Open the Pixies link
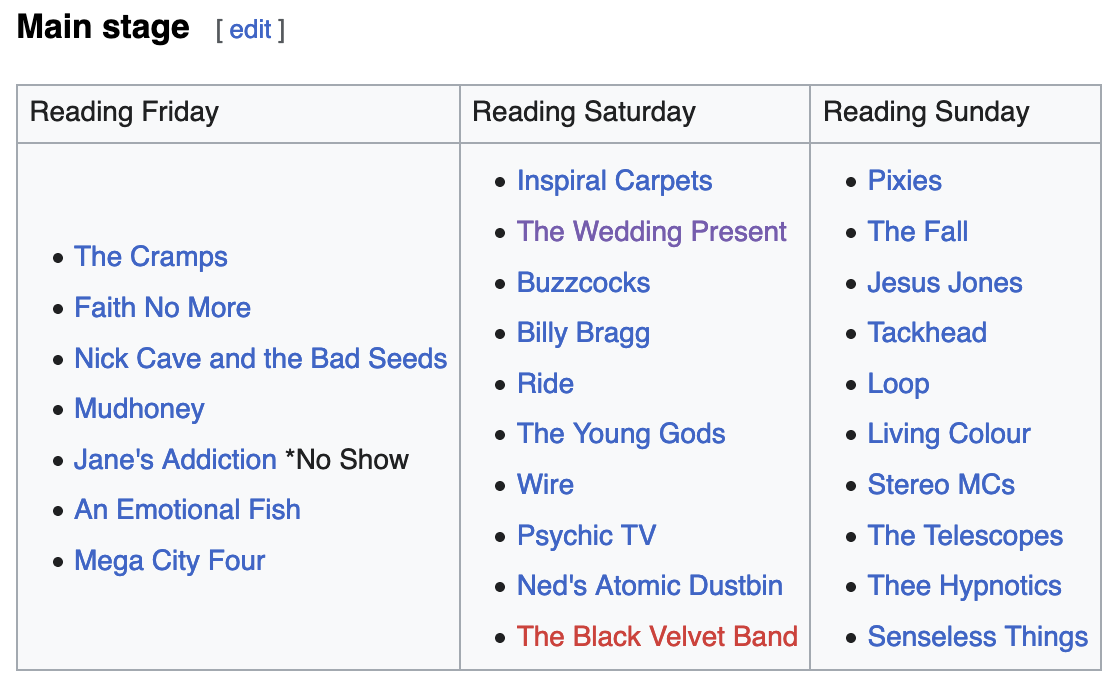Viewport: 1120px width, 688px height. (x=904, y=181)
